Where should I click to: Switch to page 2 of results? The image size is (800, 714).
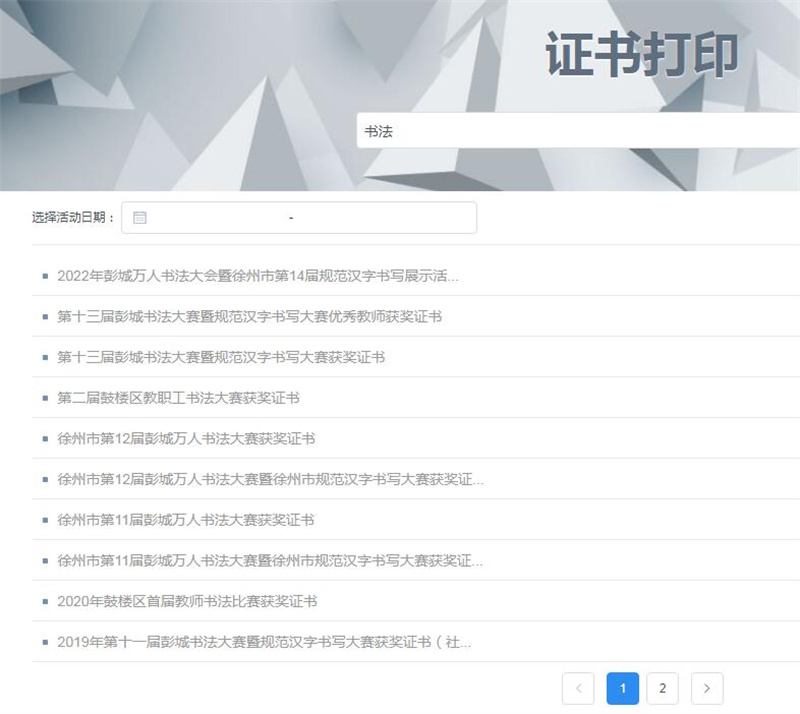(x=662, y=688)
